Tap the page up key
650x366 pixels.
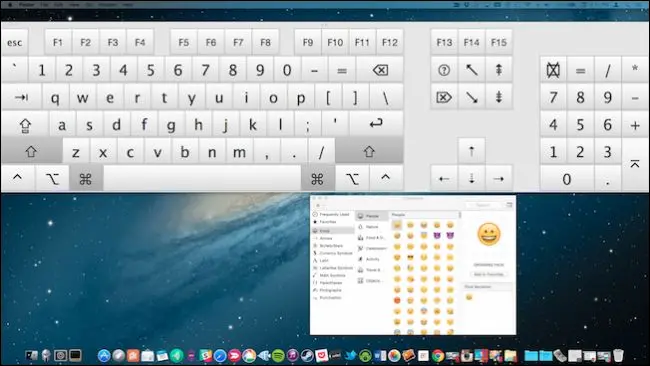tap(499, 70)
